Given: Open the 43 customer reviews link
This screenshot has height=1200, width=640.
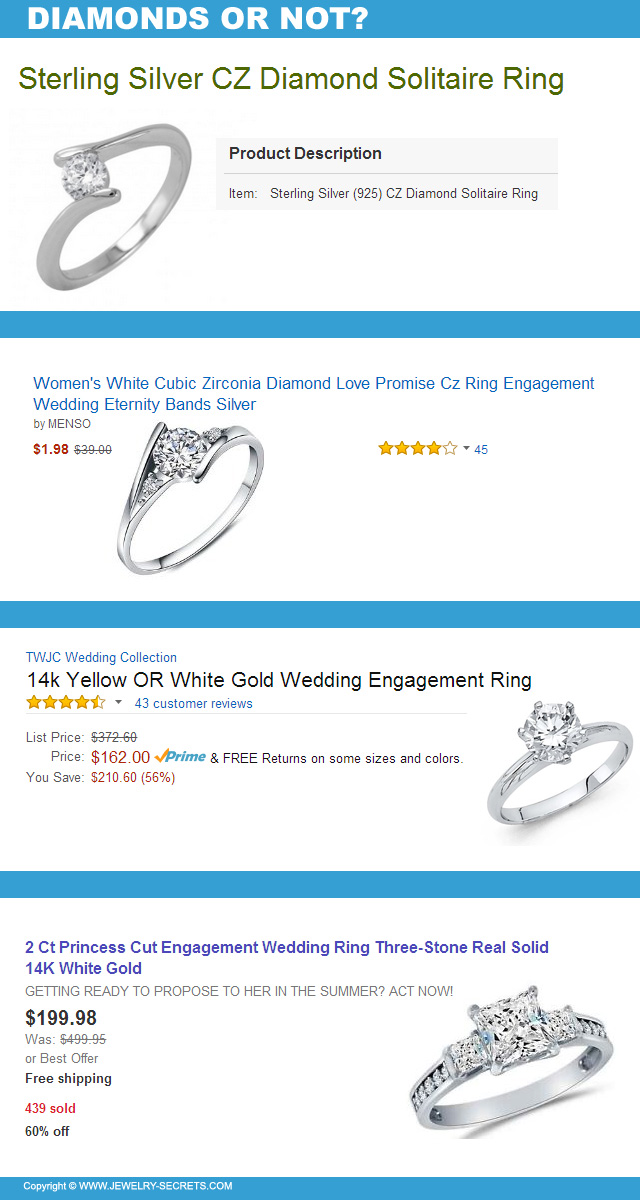Looking at the screenshot, I should point(193,703).
